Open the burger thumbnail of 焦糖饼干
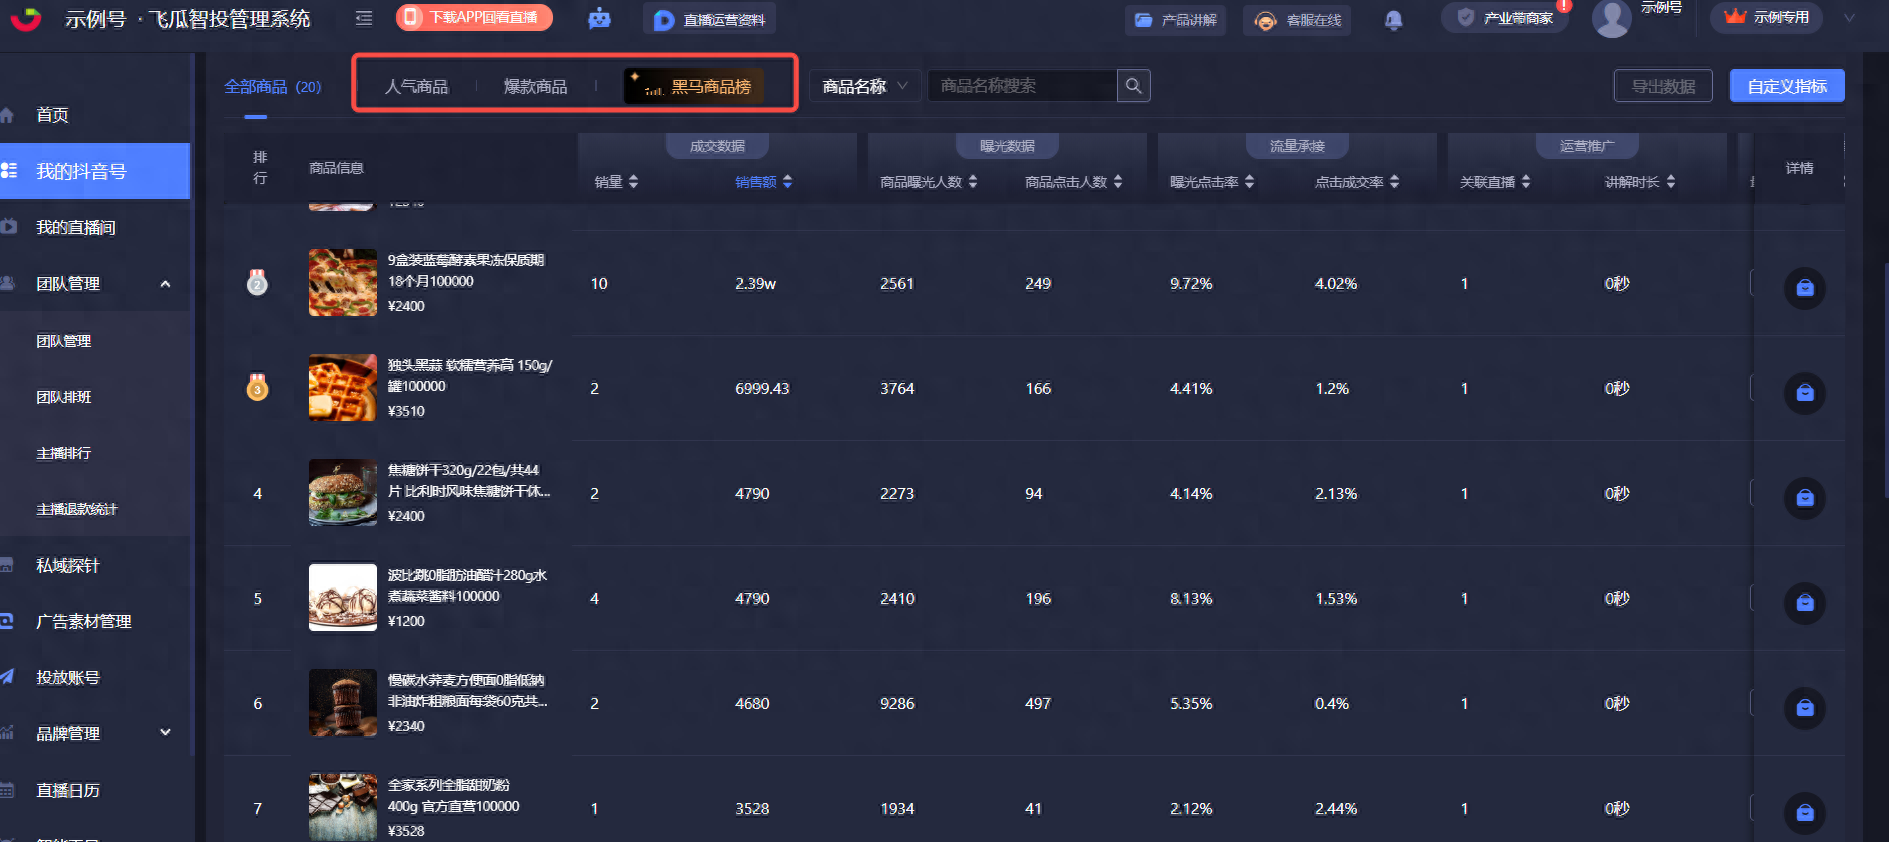 coord(343,493)
